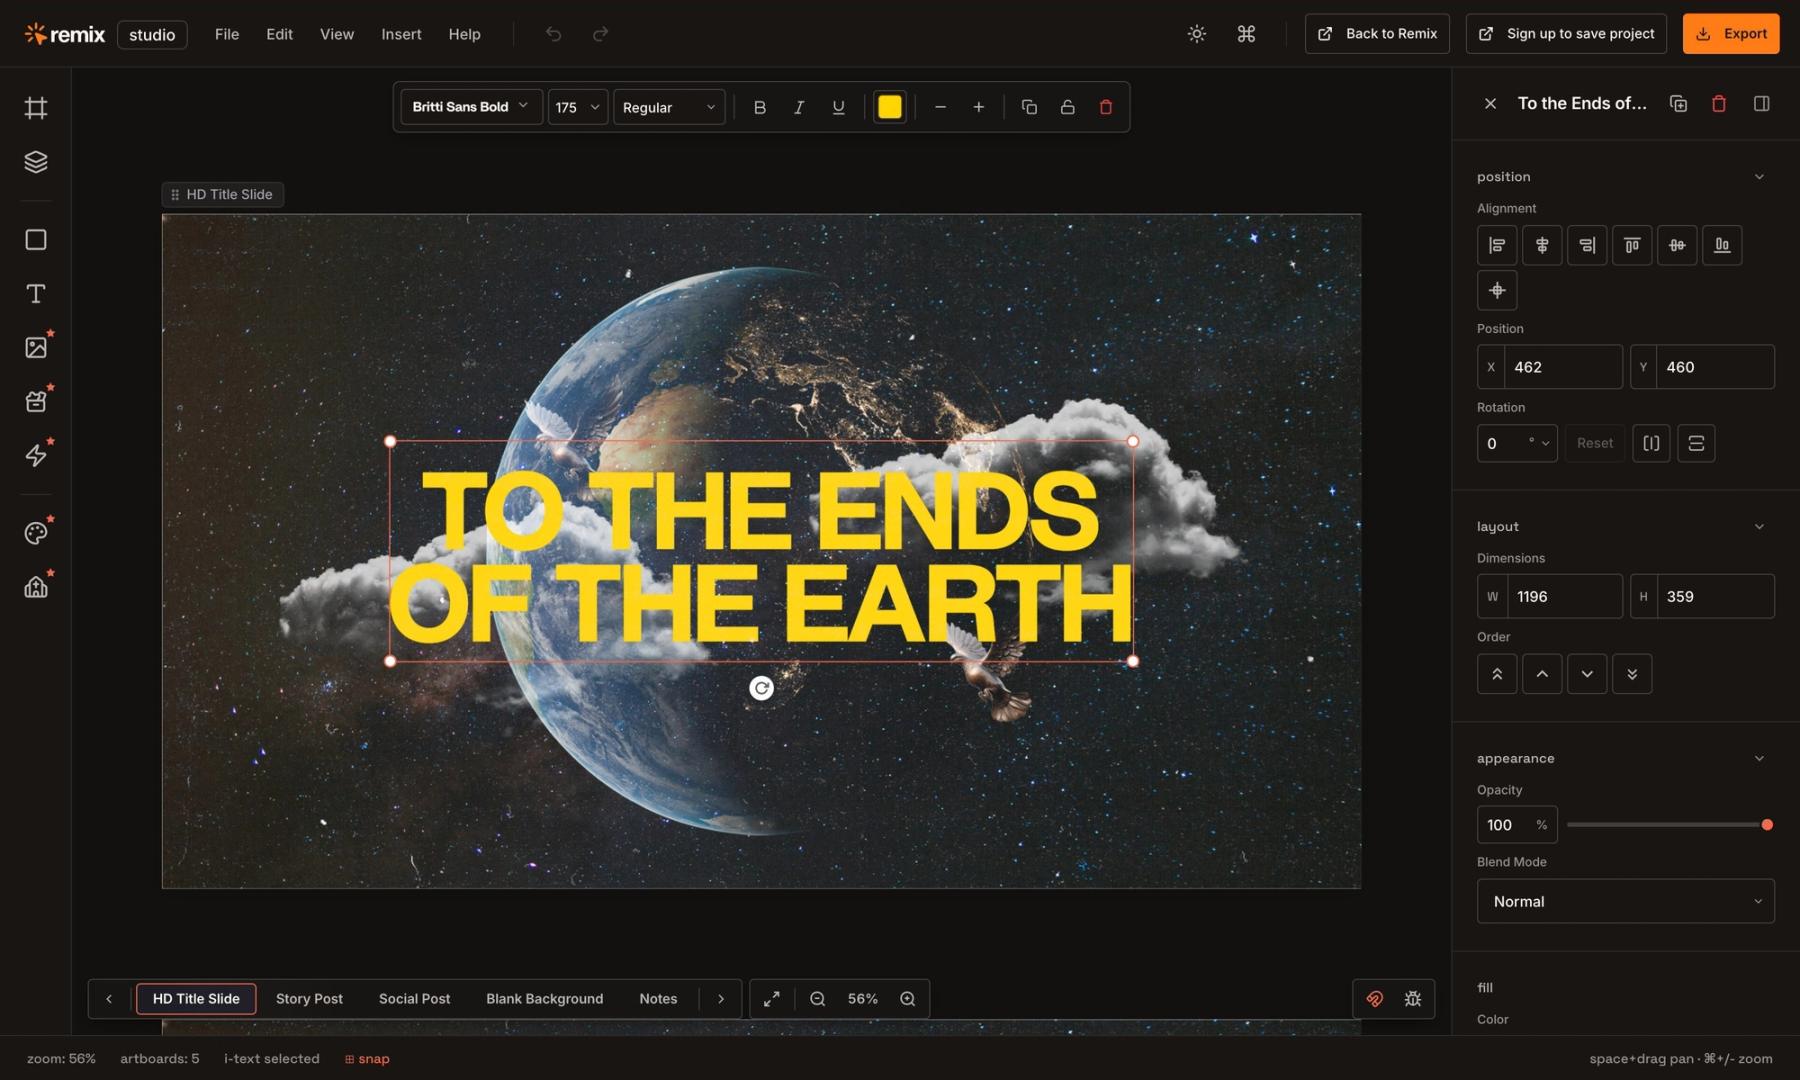Click the debug bug icon
1800x1080 pixels.
(x=1413, y=999)
